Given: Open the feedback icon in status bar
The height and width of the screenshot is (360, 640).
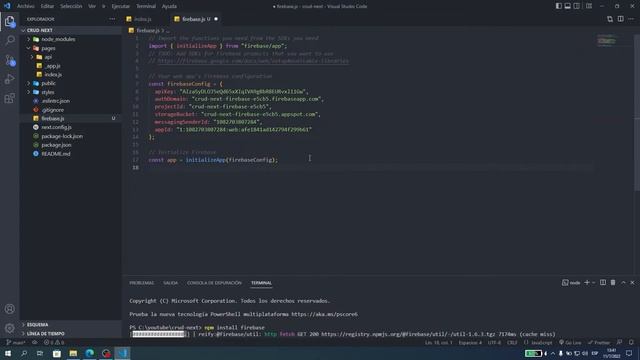Looking at the screenshot, I should click(x=620, y=342).
